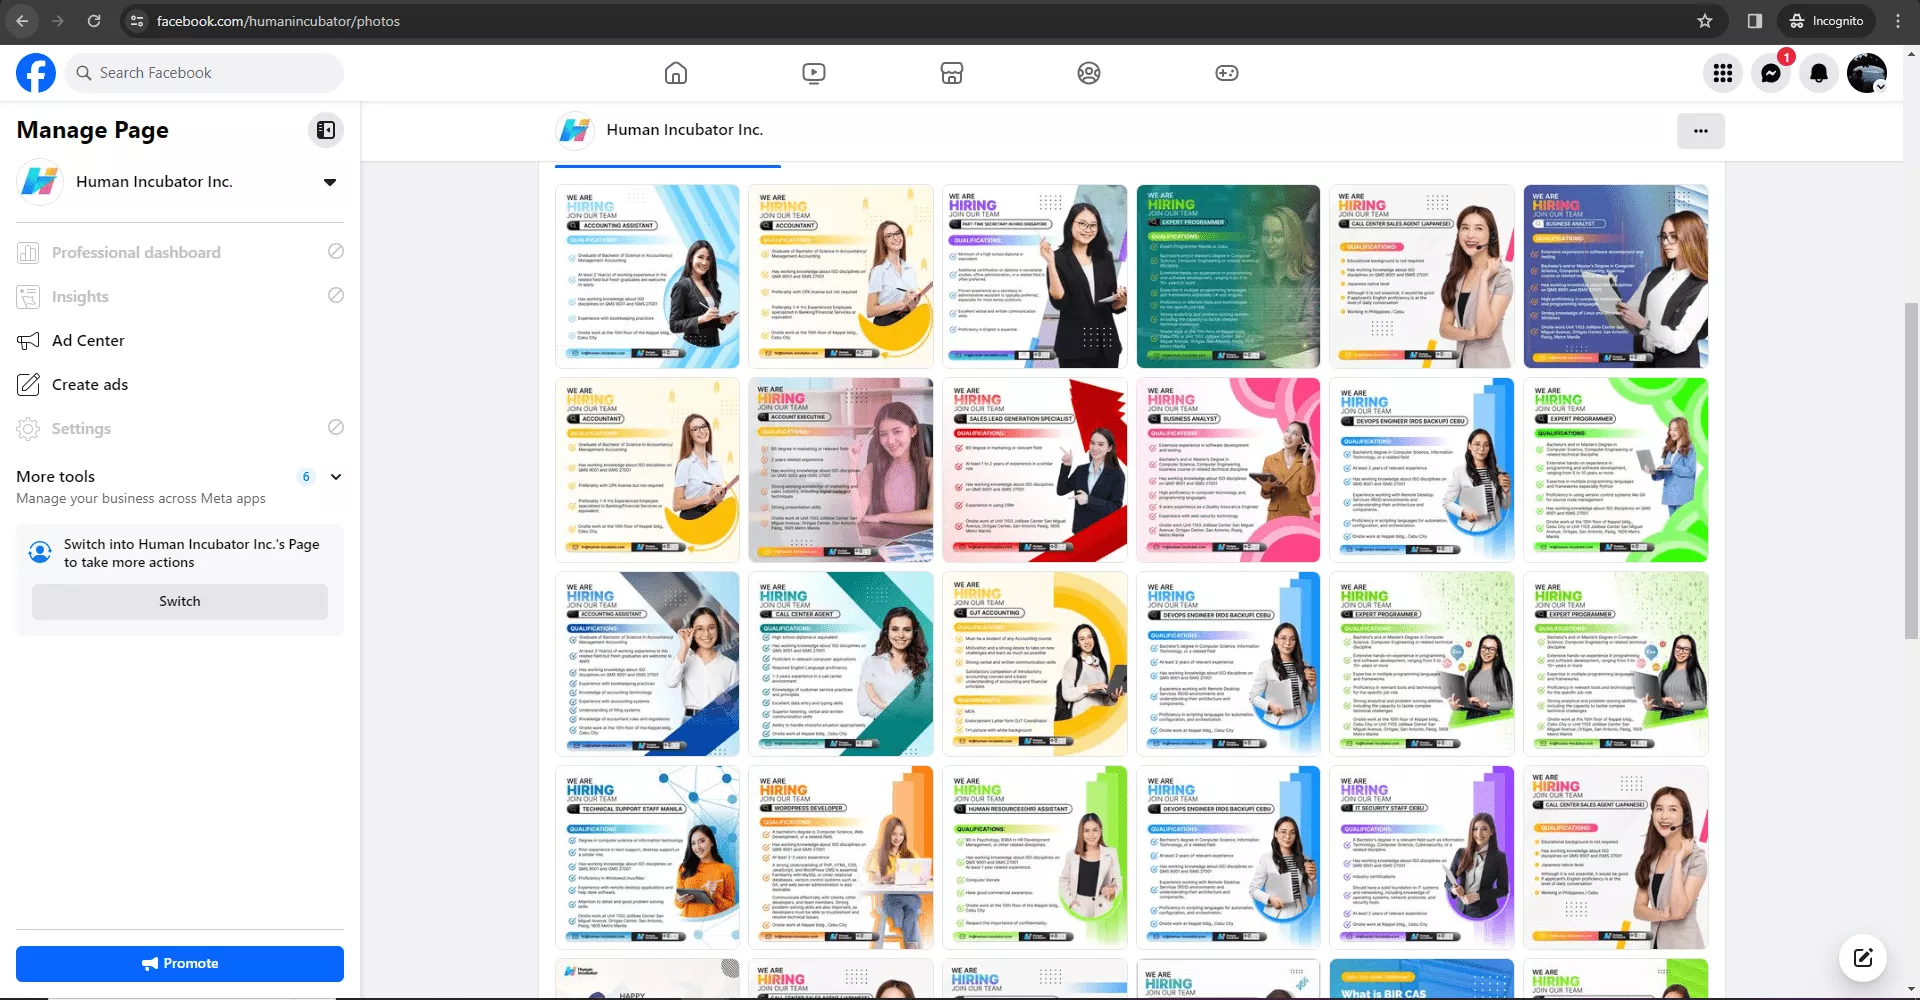Click the page vertical scrollbar
The height and width of the screenshot is (1000, 1920).
pos(1911,470)
